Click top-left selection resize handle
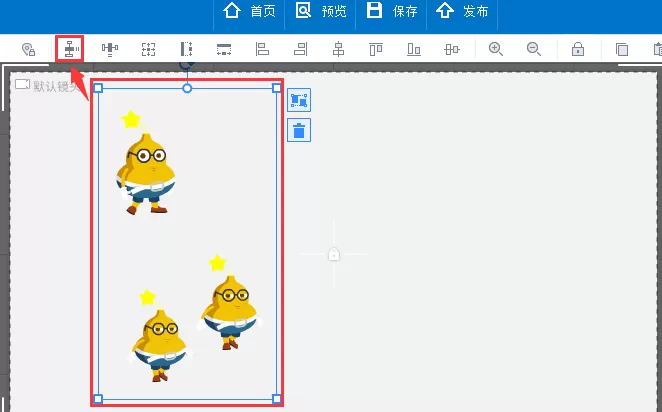 tap(98, 88)
